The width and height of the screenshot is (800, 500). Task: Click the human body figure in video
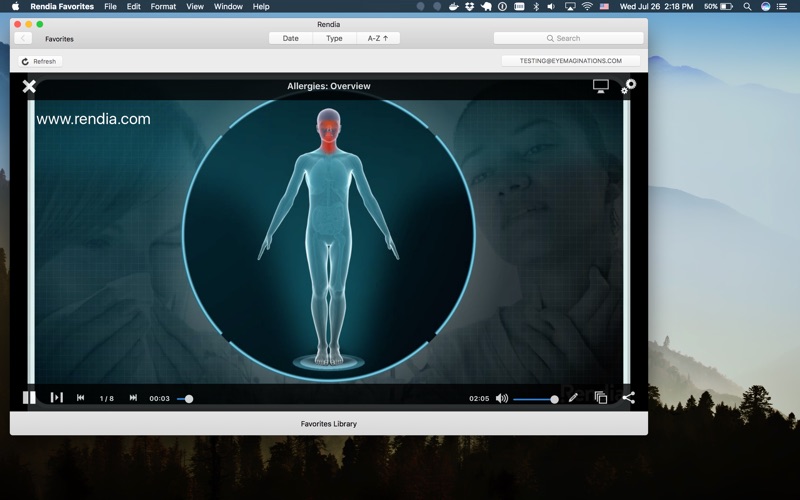click(x=329, y=237)
